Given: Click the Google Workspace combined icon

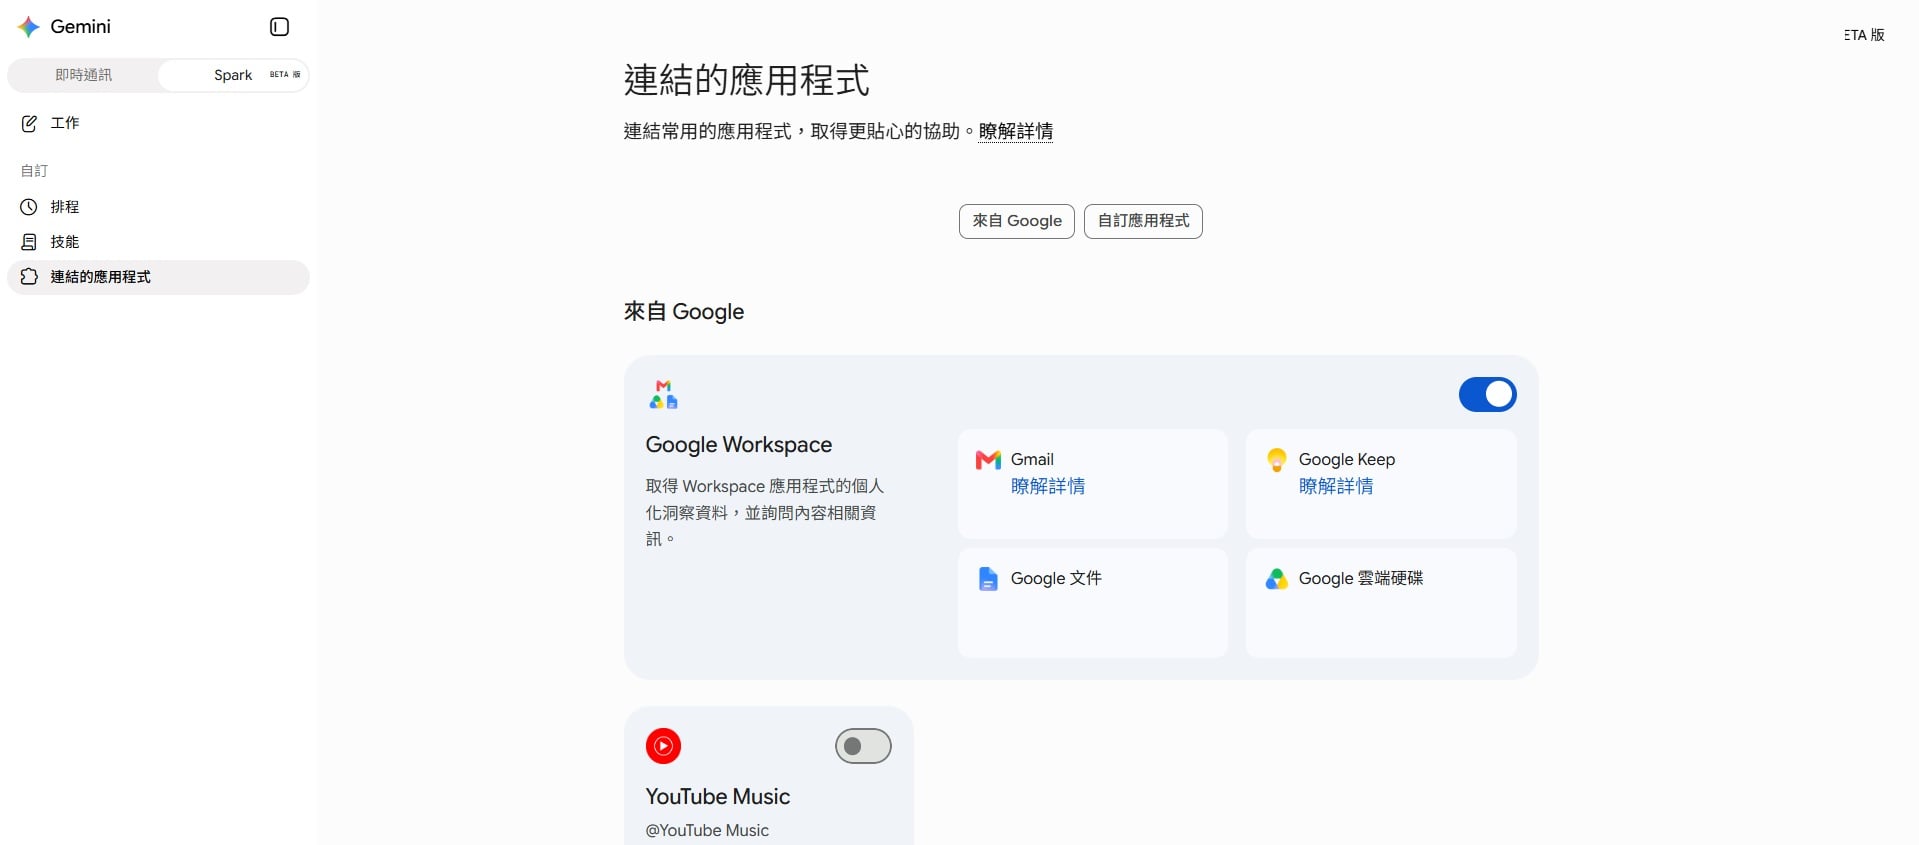Looking at the screenshot, I should pos(663,395).
